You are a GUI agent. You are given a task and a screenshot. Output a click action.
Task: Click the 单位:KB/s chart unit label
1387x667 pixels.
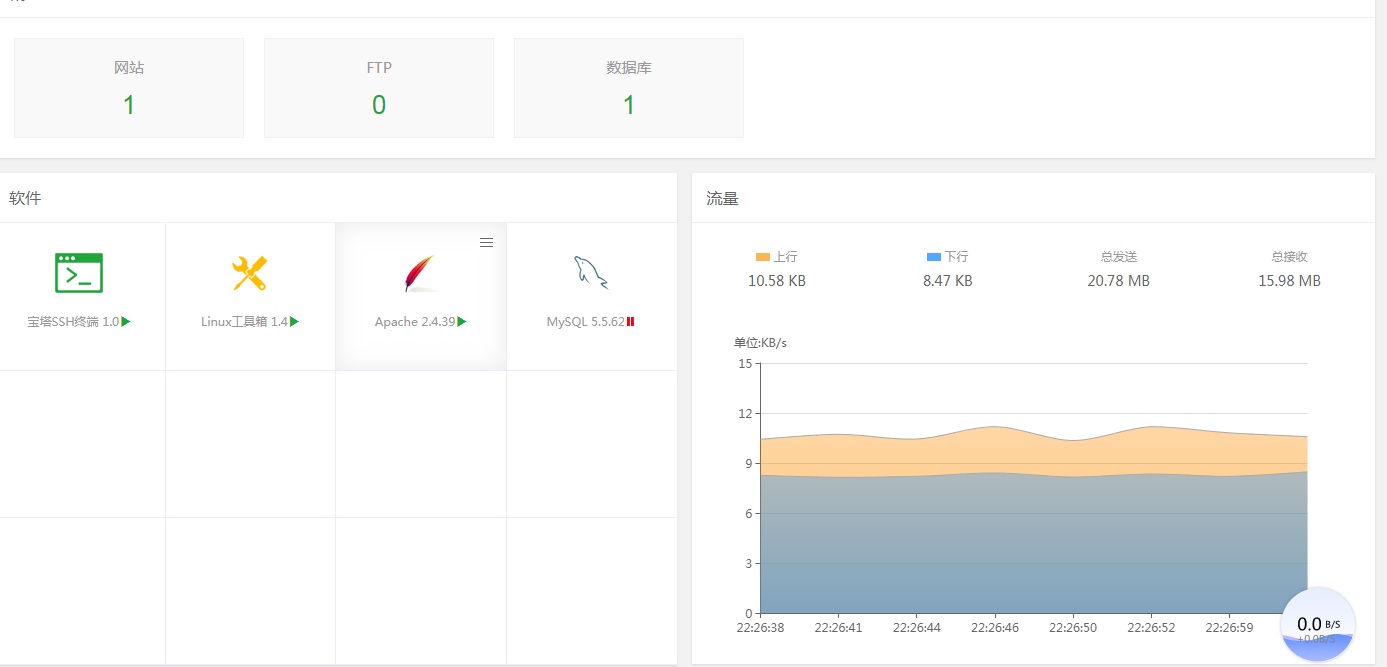tap(760, 343)
